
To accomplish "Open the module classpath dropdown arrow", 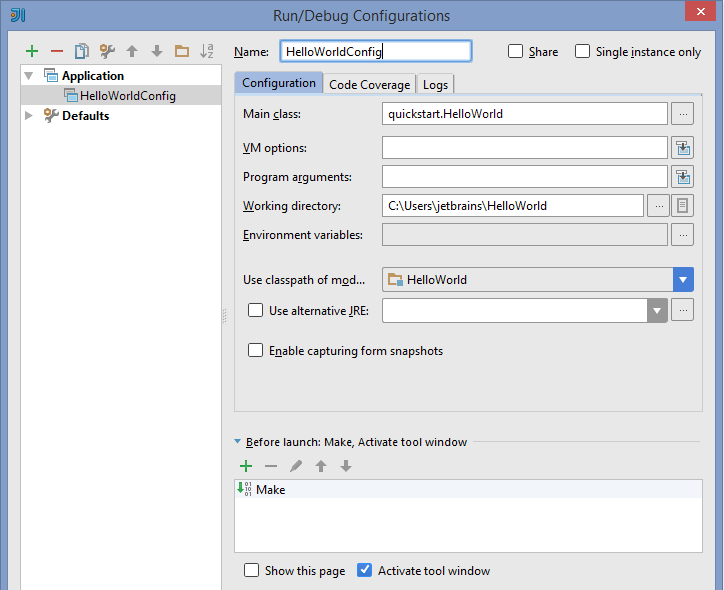I will pyautogui.click(x=683, y=280).
